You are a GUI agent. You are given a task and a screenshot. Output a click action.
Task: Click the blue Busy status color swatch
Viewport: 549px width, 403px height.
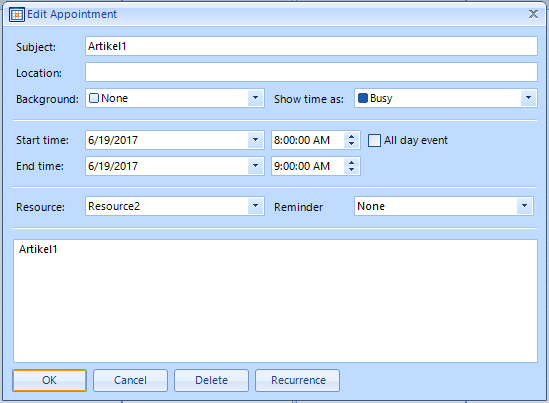363,98
